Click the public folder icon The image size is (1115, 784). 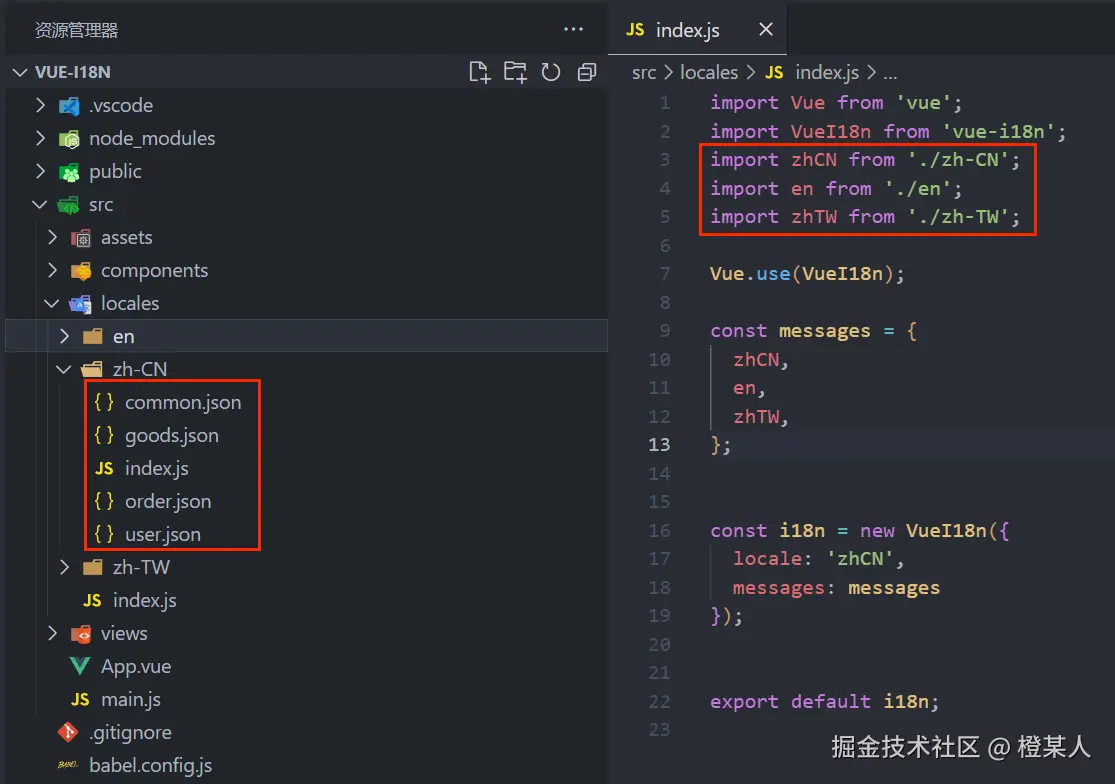[69, 172]
